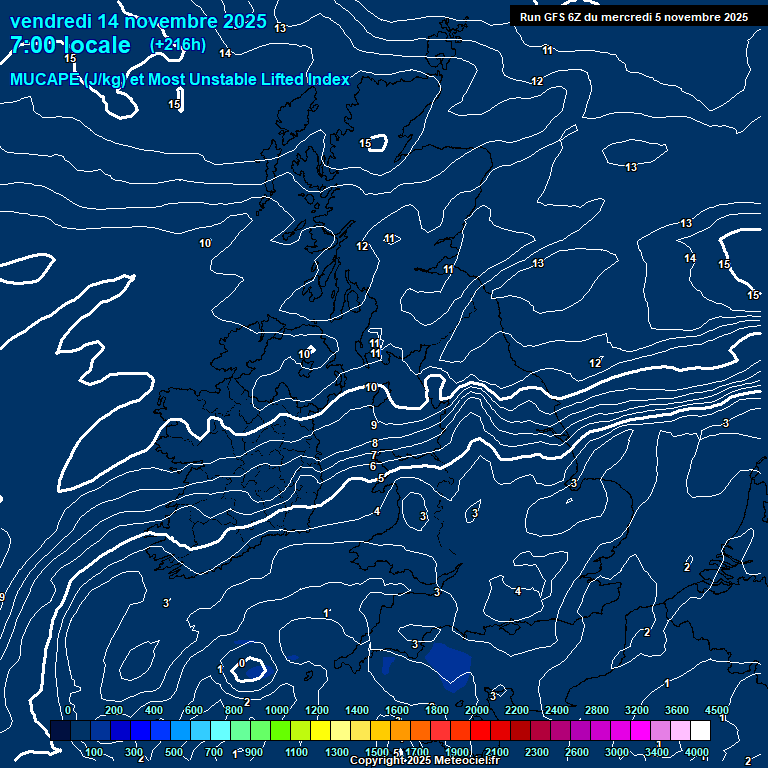Click the '3200' color scale label
768x768 pixels.
point(637,710)
